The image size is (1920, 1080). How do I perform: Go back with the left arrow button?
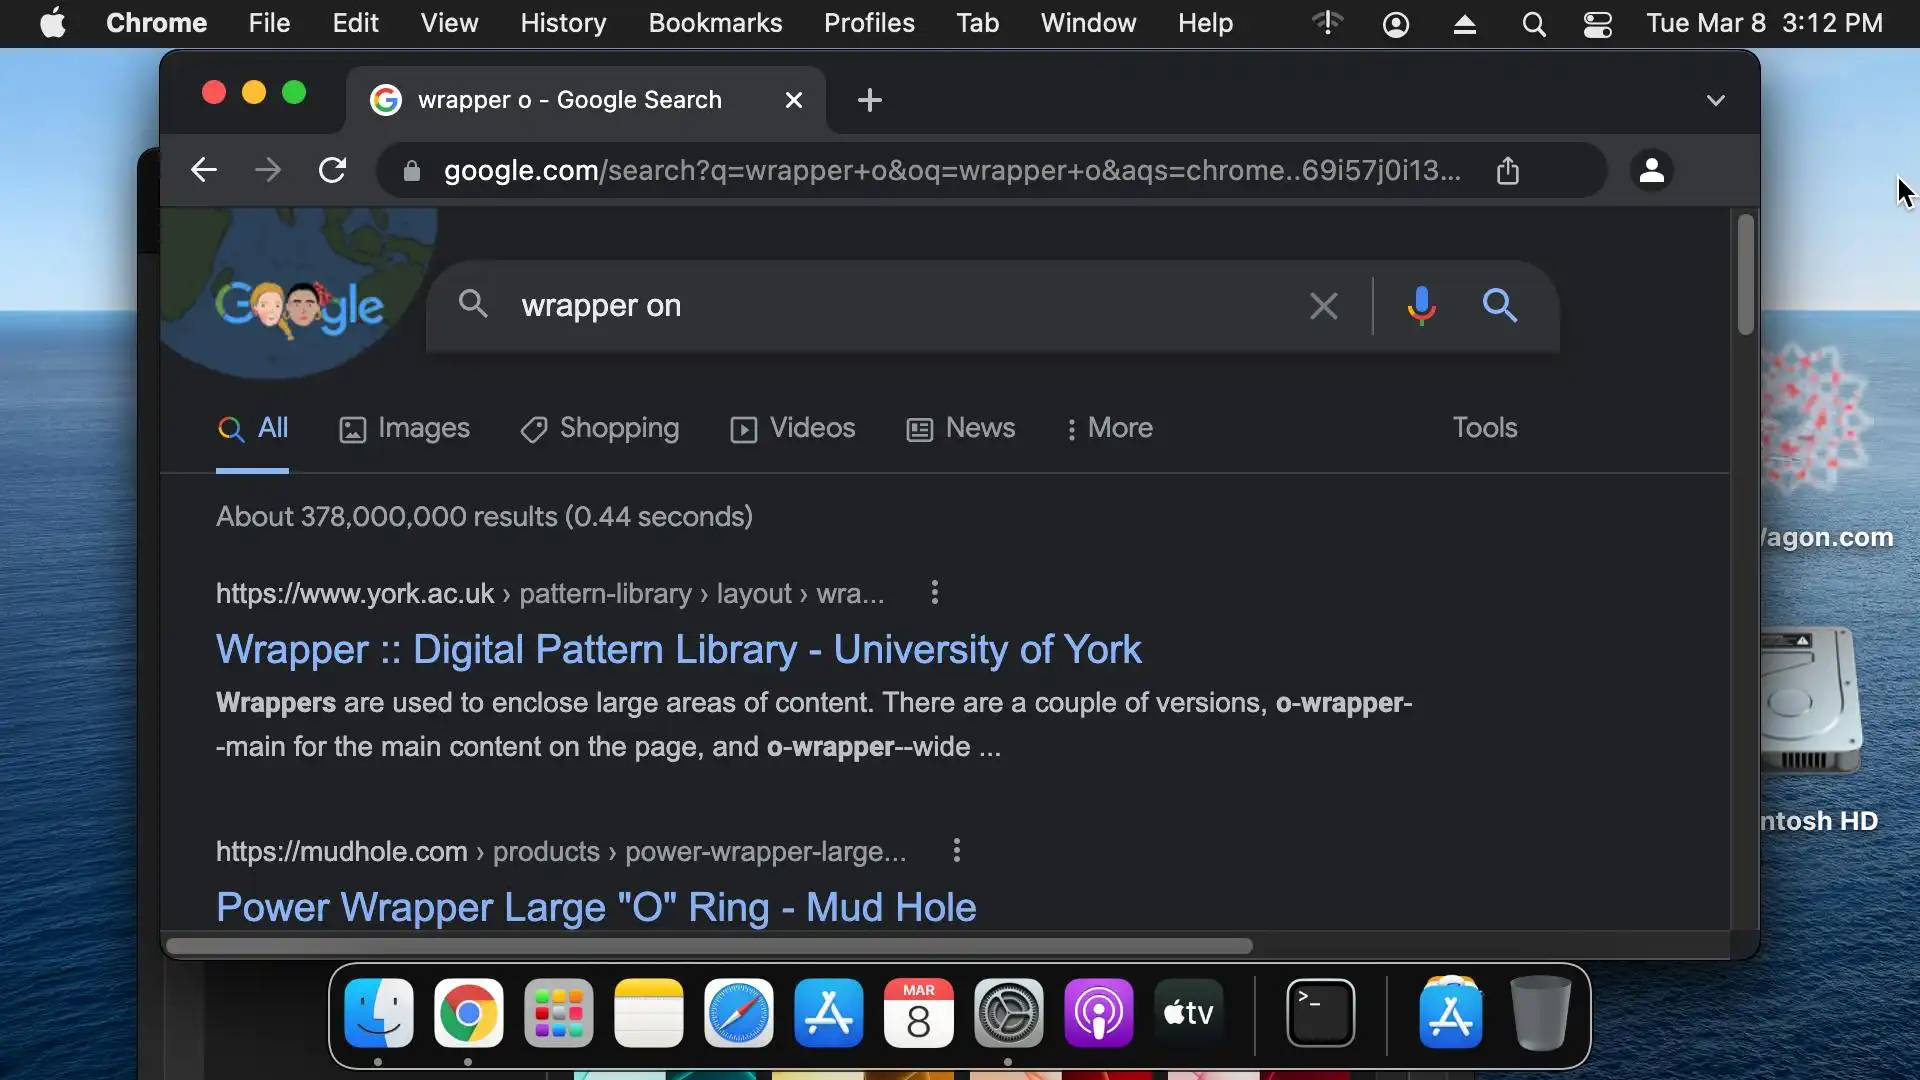pos(204,170)
